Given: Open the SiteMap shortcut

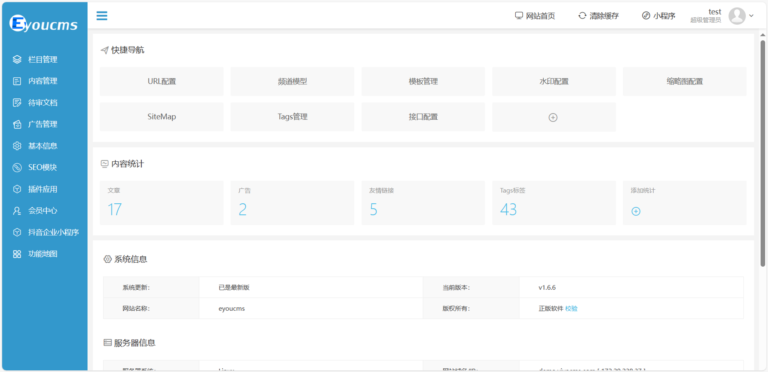Looking at the screenshot, I should coord(162,117).
